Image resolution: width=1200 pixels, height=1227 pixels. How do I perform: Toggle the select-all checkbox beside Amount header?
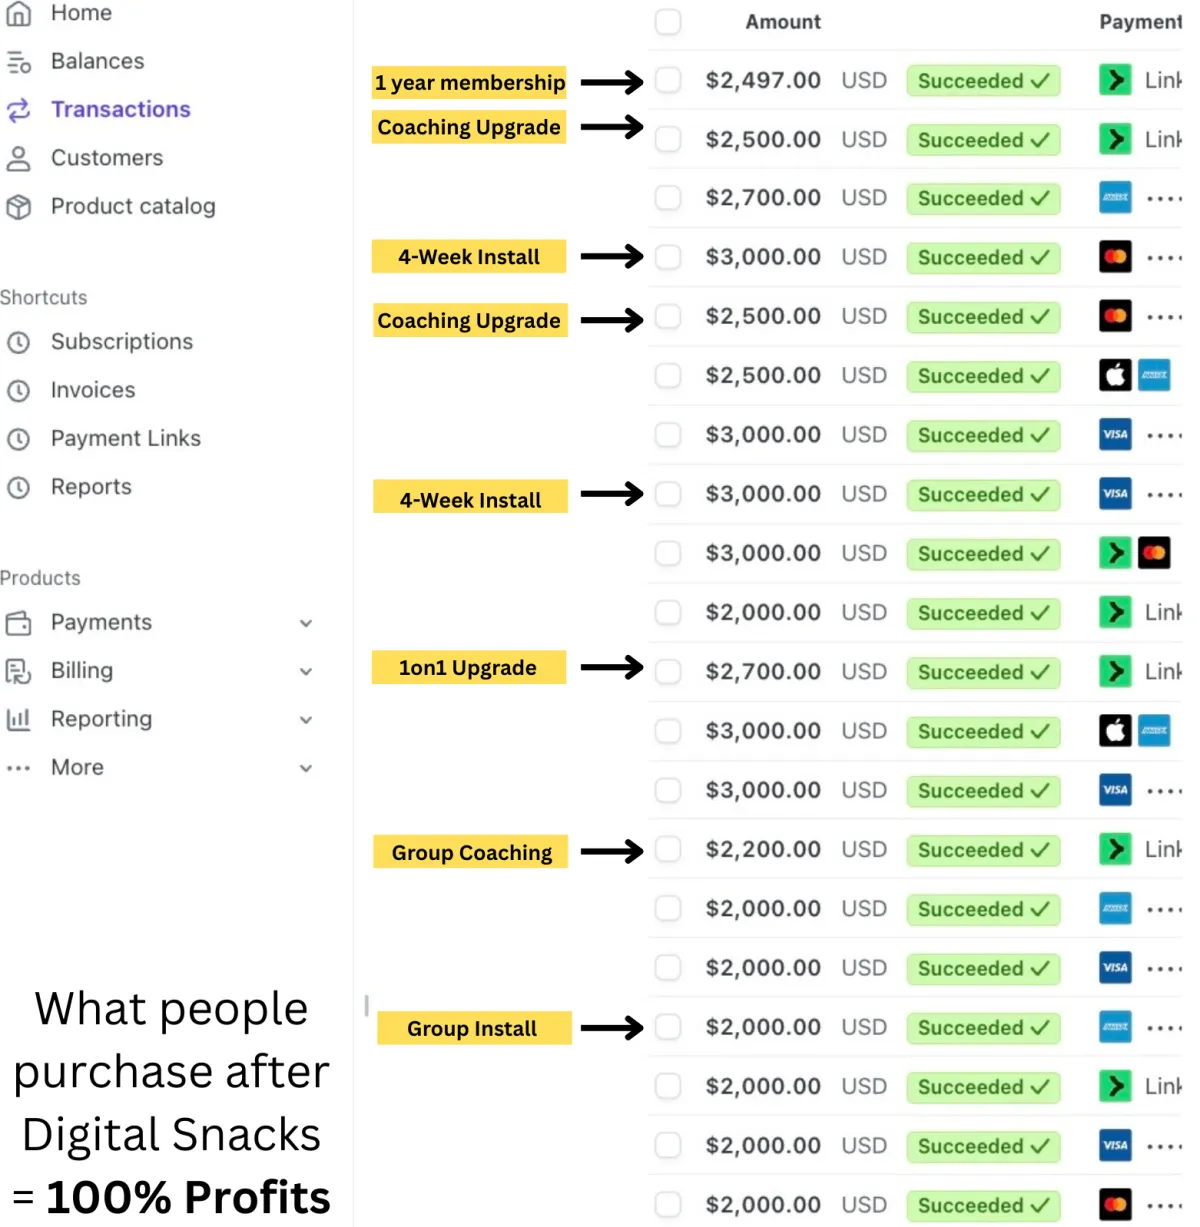pos(668,22)
